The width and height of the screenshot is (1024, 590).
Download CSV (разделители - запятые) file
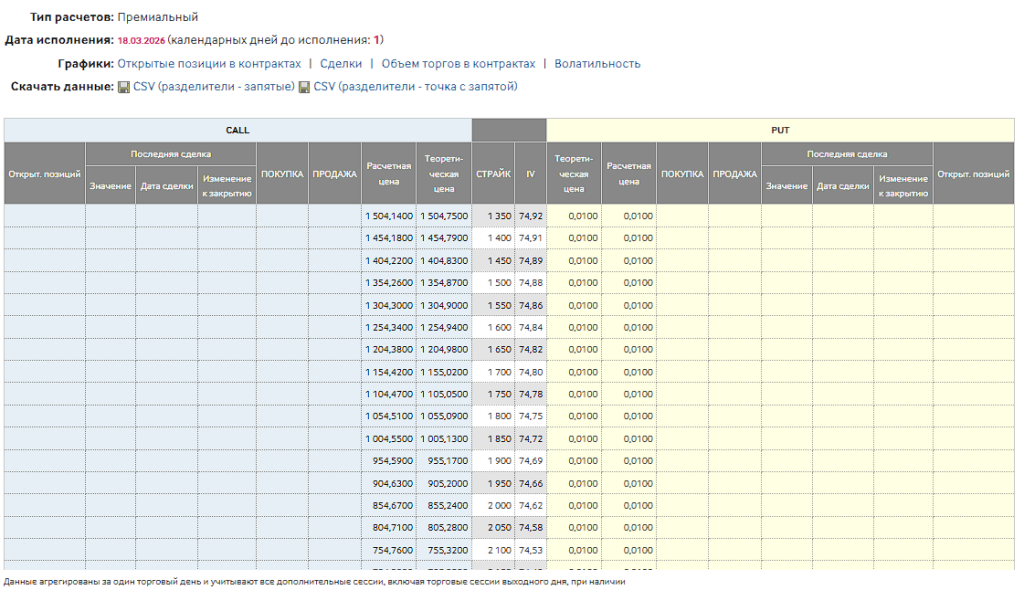pyautogui.click(x=214, y=88)
